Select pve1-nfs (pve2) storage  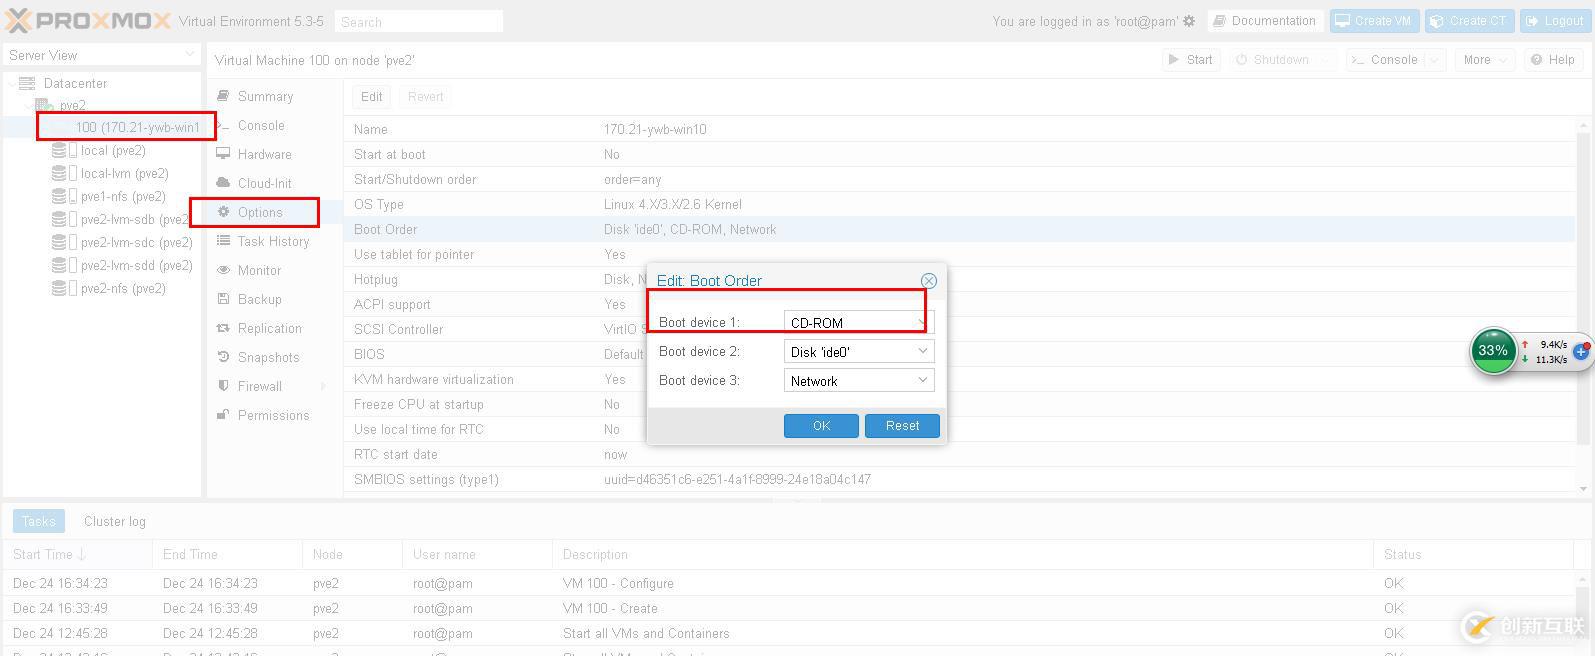(123, 196)
